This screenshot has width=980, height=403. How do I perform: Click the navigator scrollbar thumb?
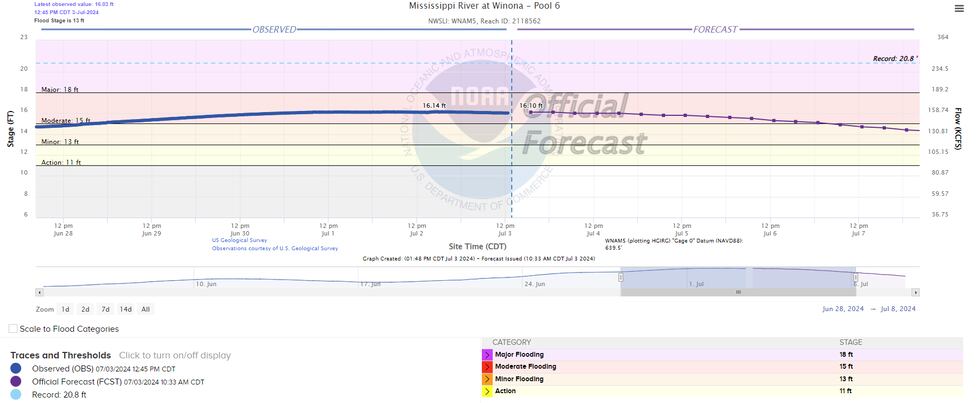point(738,292)
